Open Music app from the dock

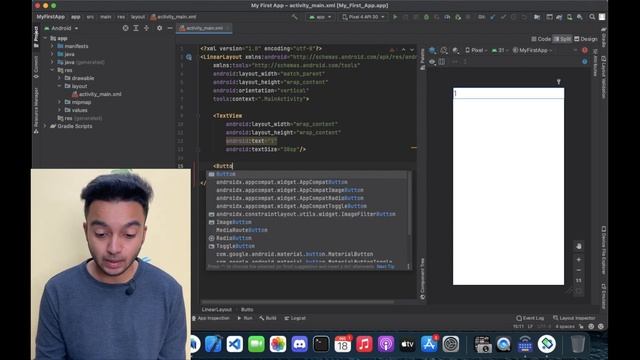364,344
